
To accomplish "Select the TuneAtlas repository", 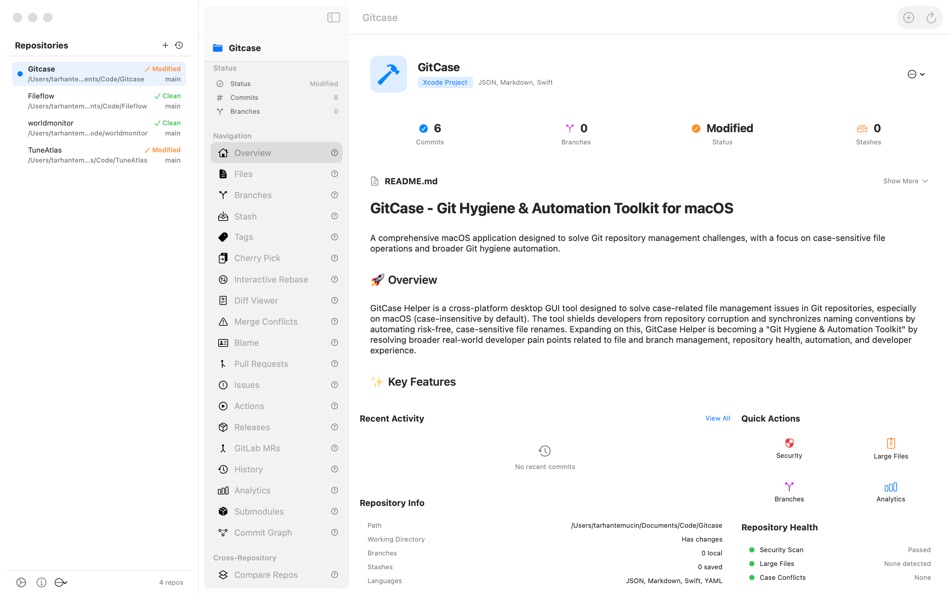I will pos(99,155).
